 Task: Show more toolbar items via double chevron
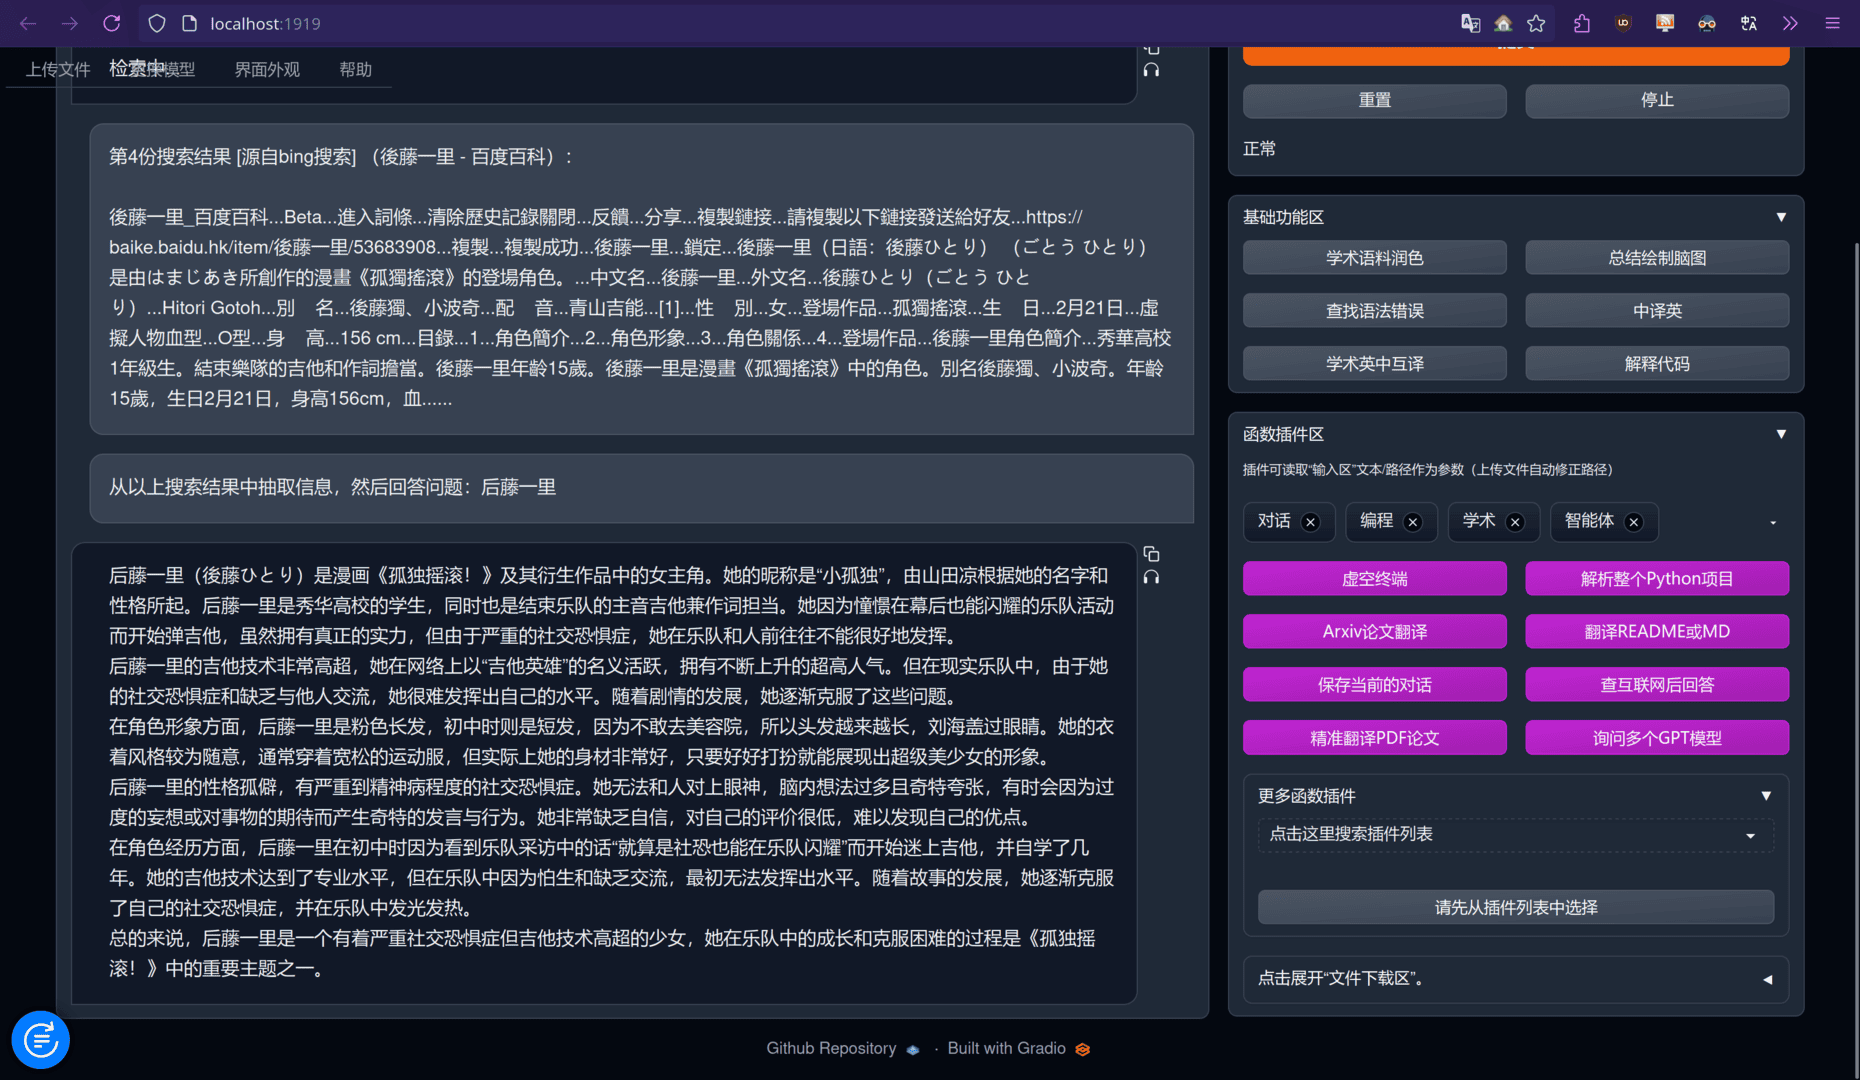tap(1790, 23)
